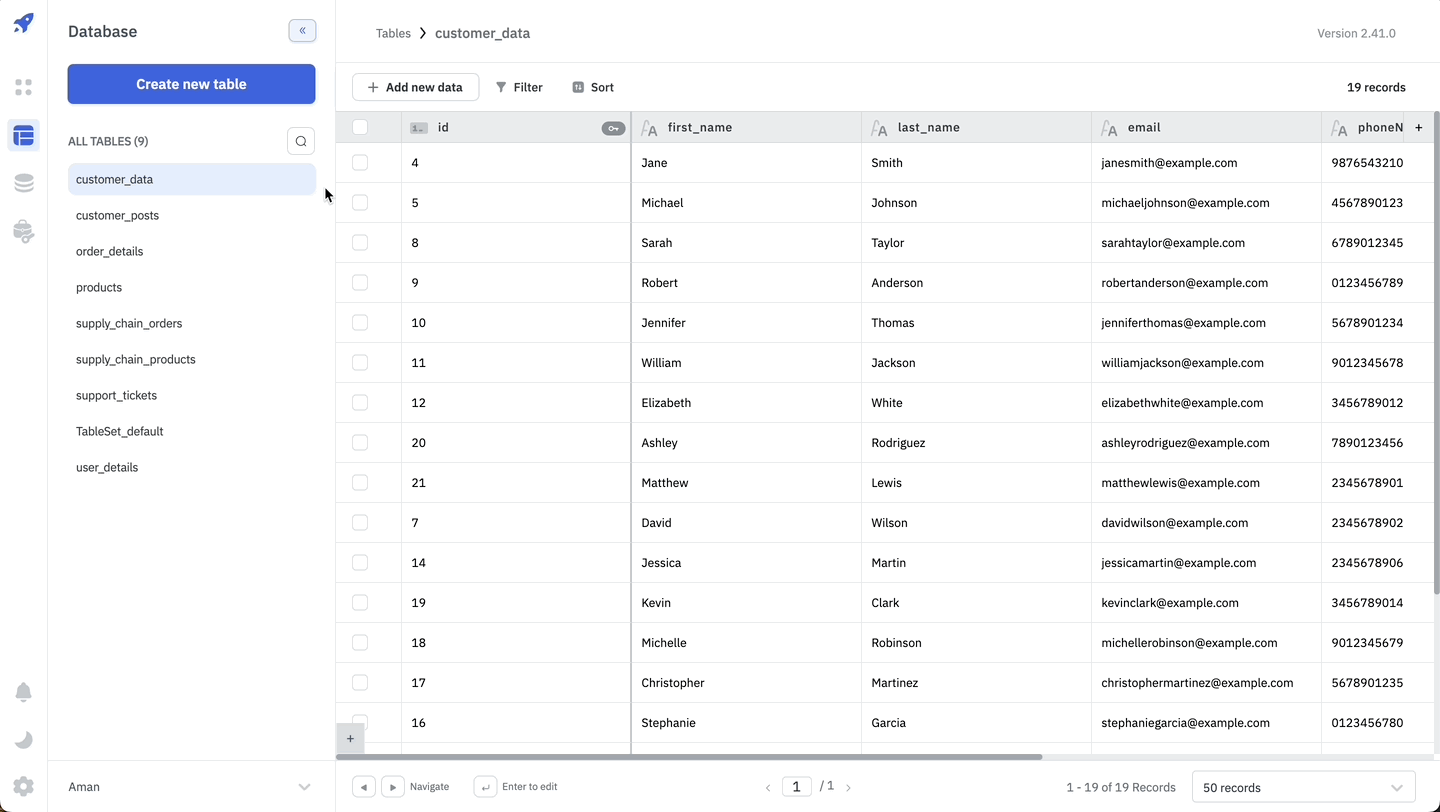Select the checkbox for Jane Smith row

(360, 163)
